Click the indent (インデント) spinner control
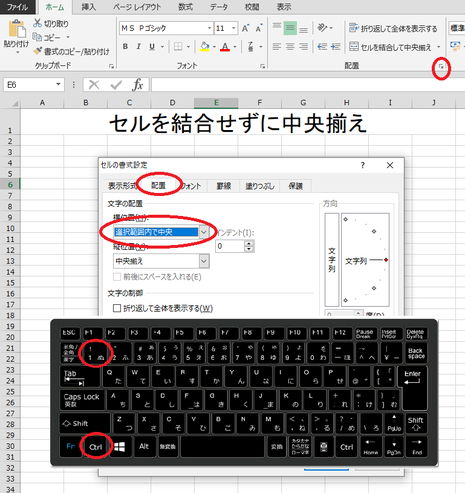 pyautogui.click(x=249, y=246)
